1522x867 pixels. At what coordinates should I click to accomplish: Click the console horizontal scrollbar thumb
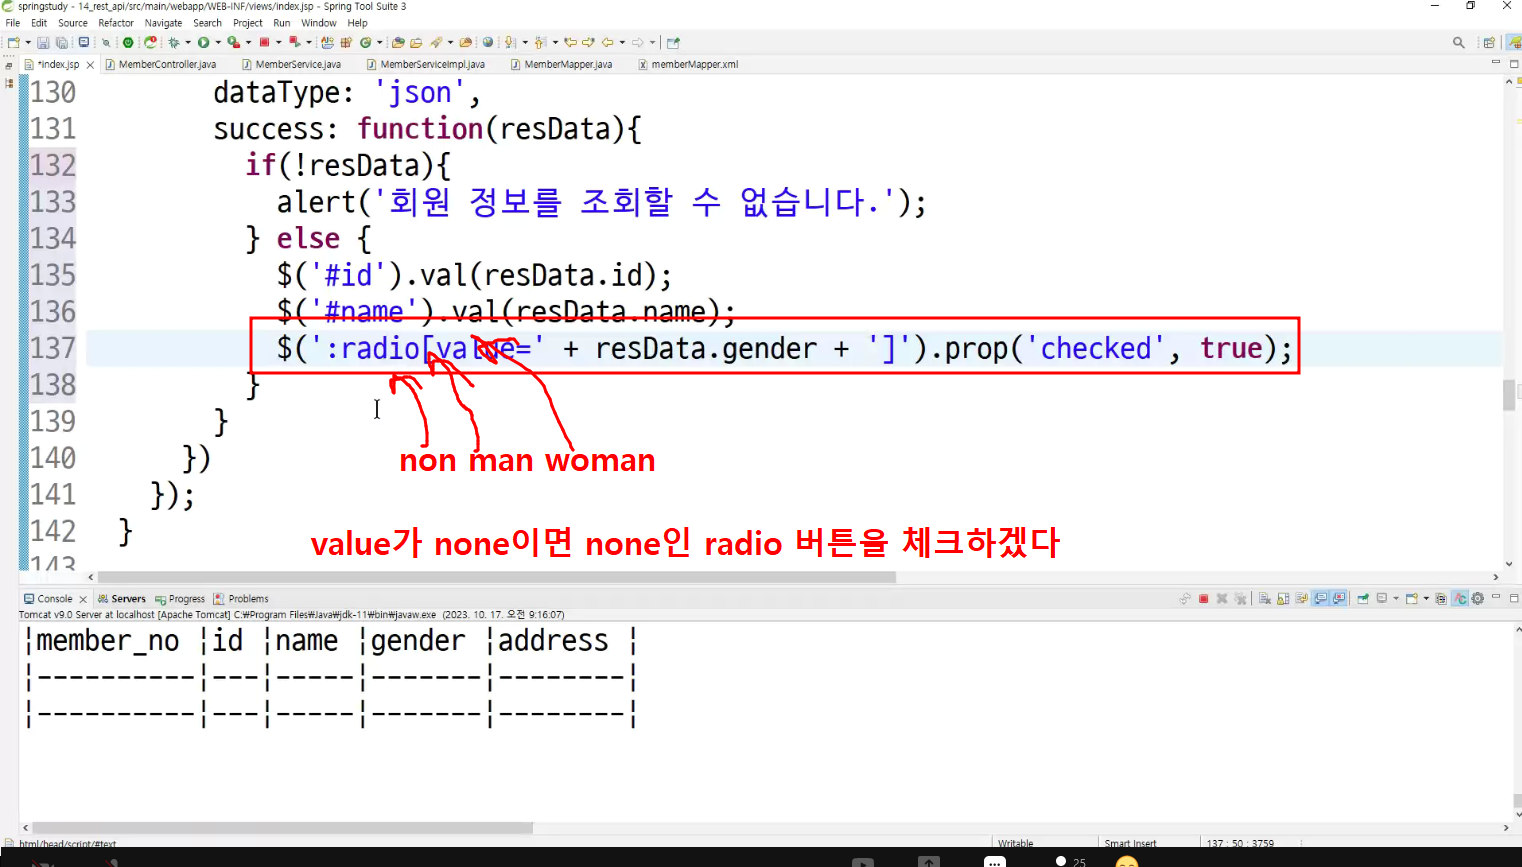283,828
